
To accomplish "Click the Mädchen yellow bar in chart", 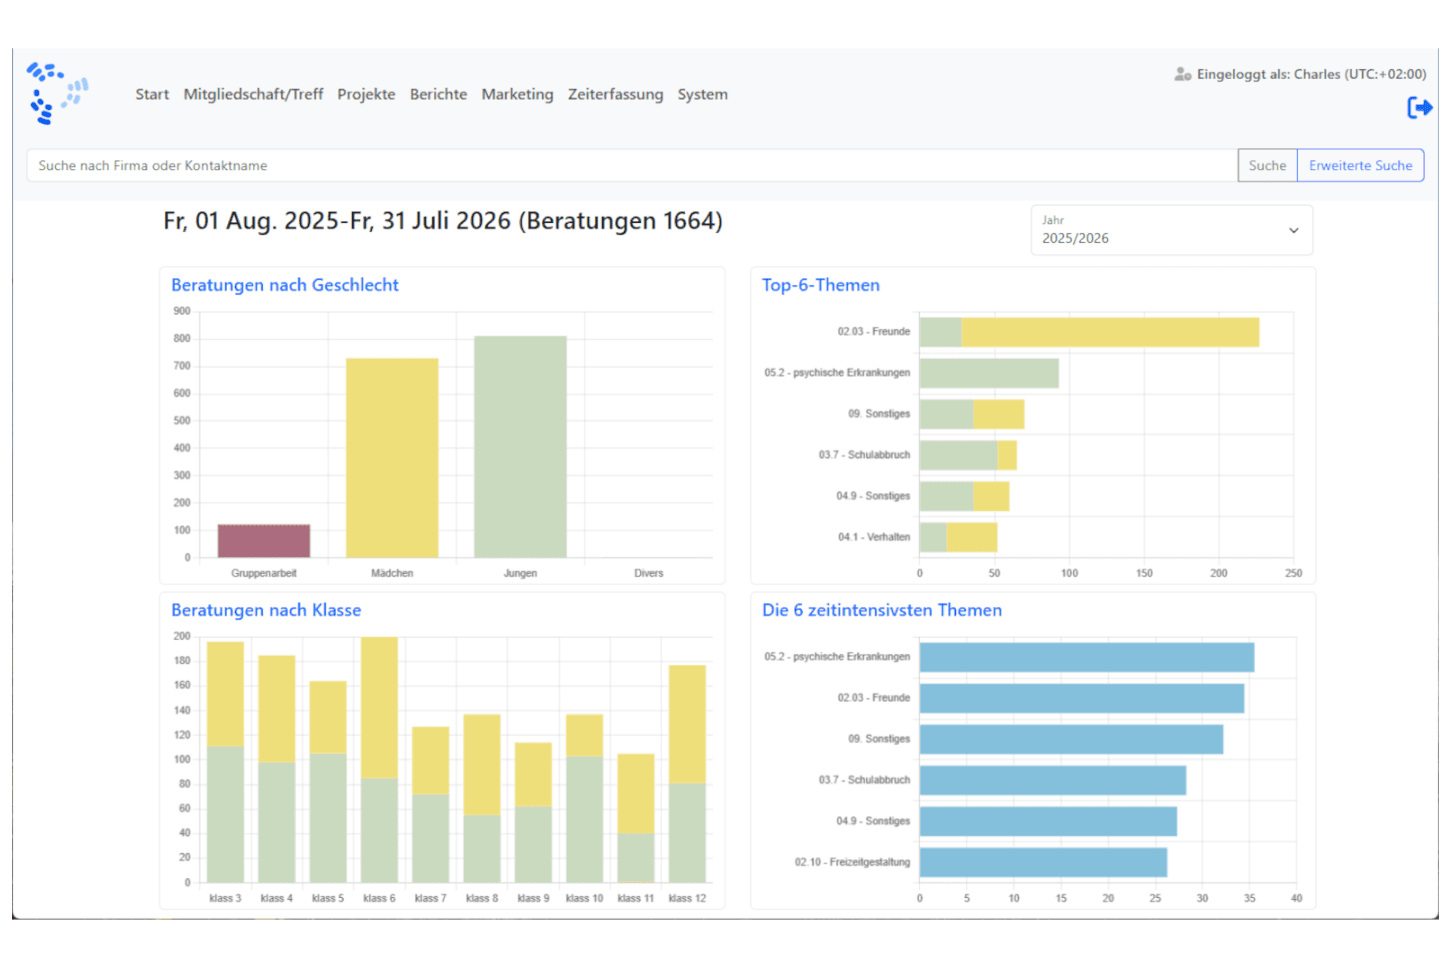I will (392, 457).
